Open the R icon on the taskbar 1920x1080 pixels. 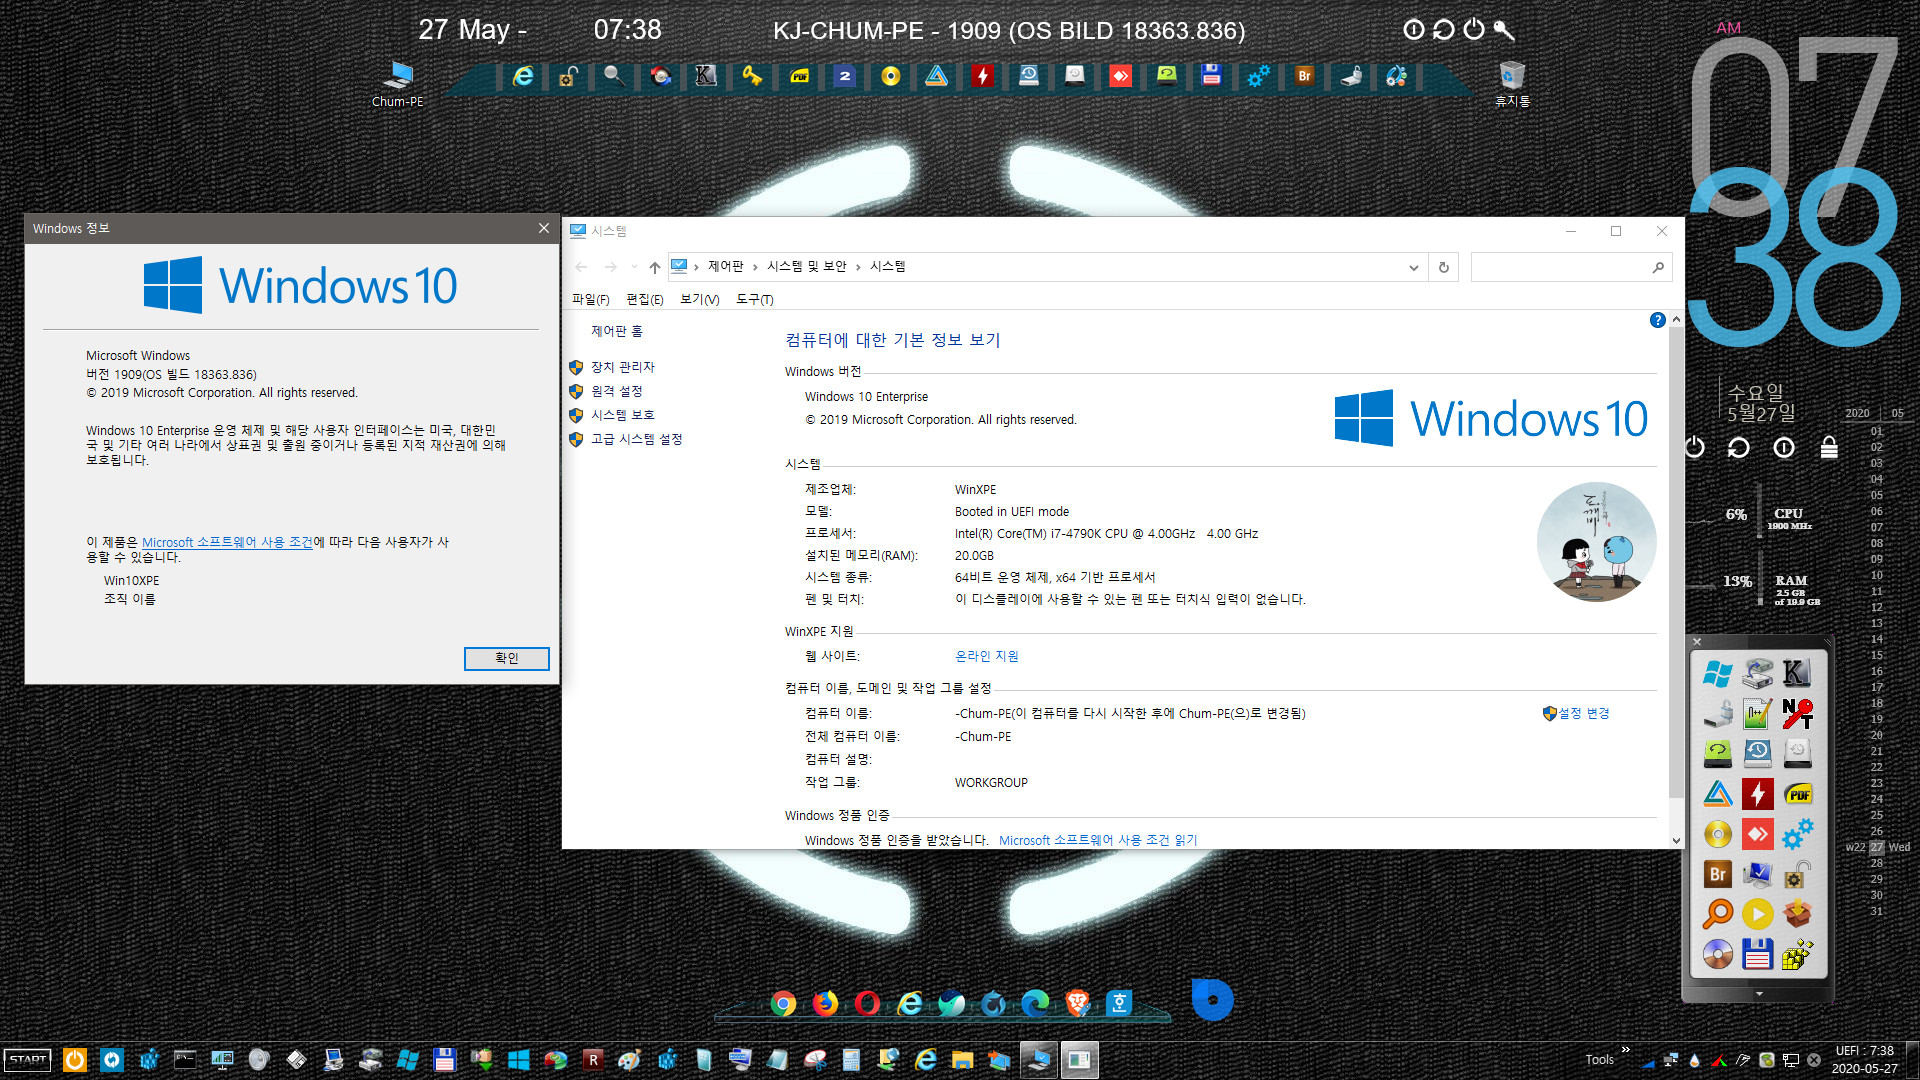tap(593, 1060)
